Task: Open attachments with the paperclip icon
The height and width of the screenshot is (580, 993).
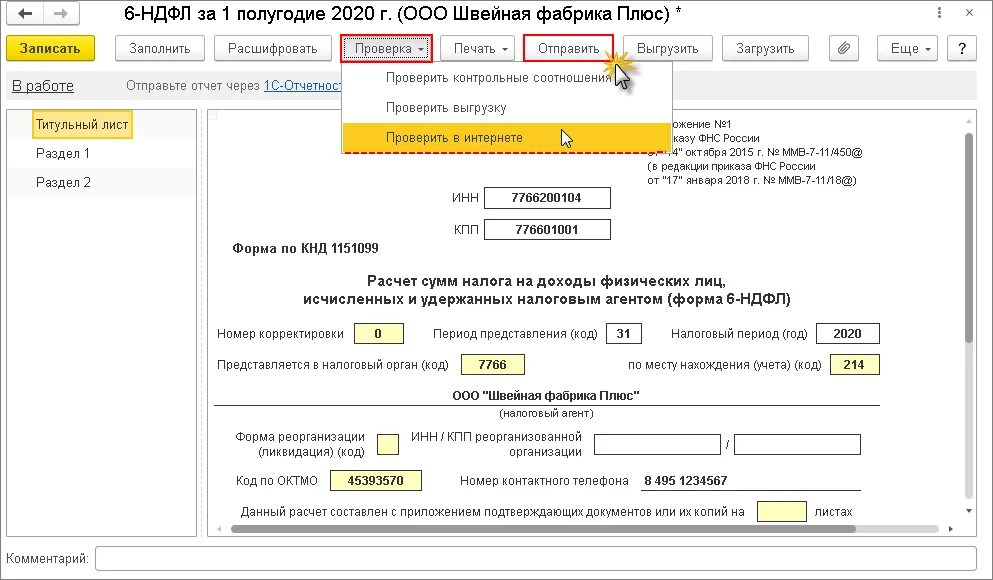Action: 844,48
